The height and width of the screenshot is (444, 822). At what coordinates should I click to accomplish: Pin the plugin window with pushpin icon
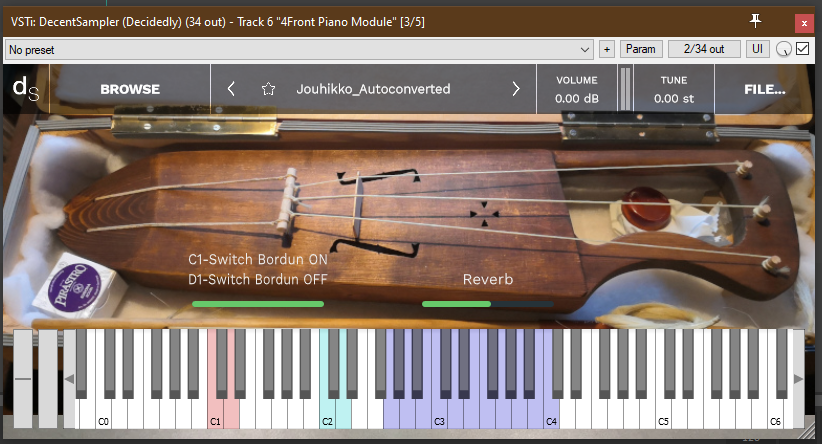click(757, 19)
